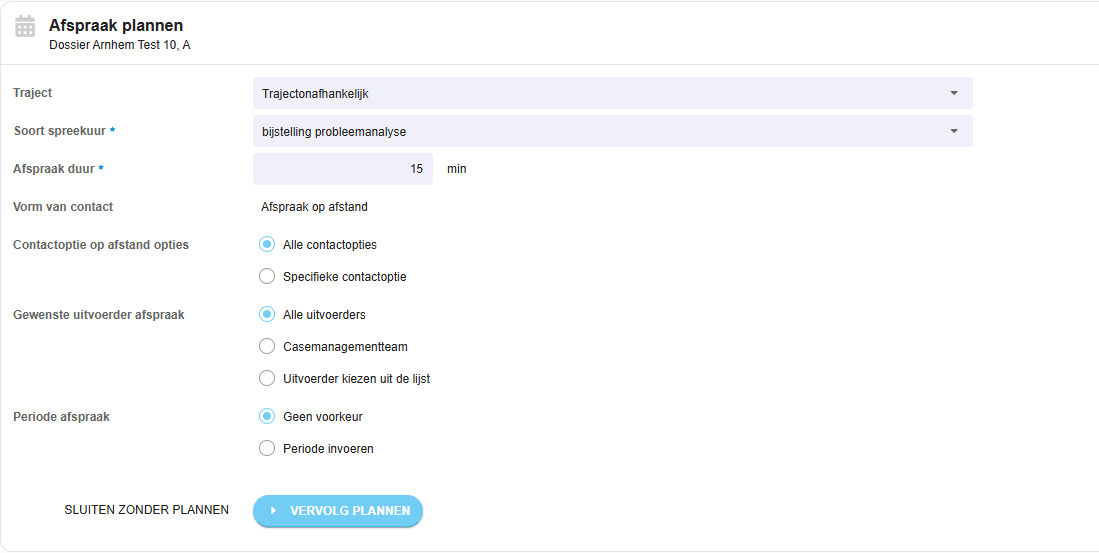The image size is (1099, 553).
Task: Click the Gewenste uitvoerder afspraak label
Action: 99,315
